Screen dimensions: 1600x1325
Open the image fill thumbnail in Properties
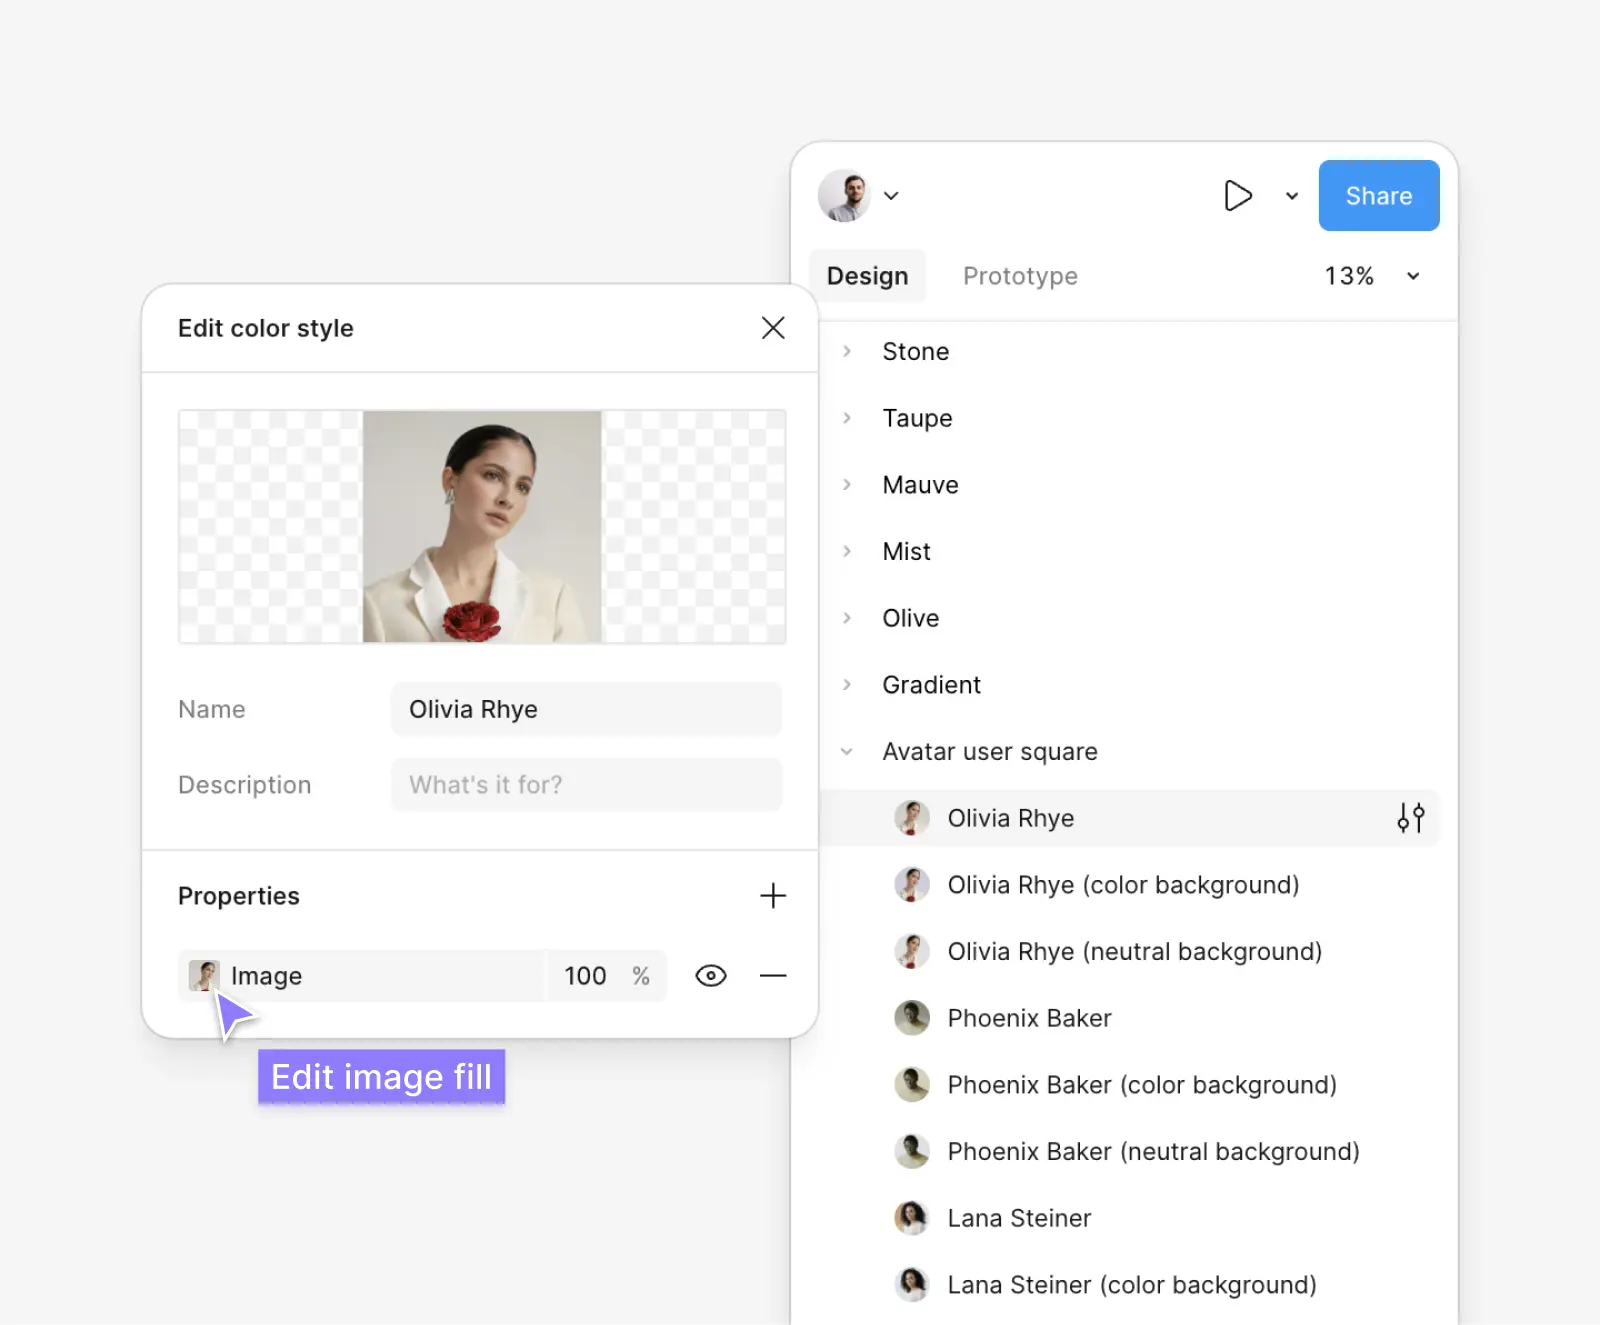point(204,975)
